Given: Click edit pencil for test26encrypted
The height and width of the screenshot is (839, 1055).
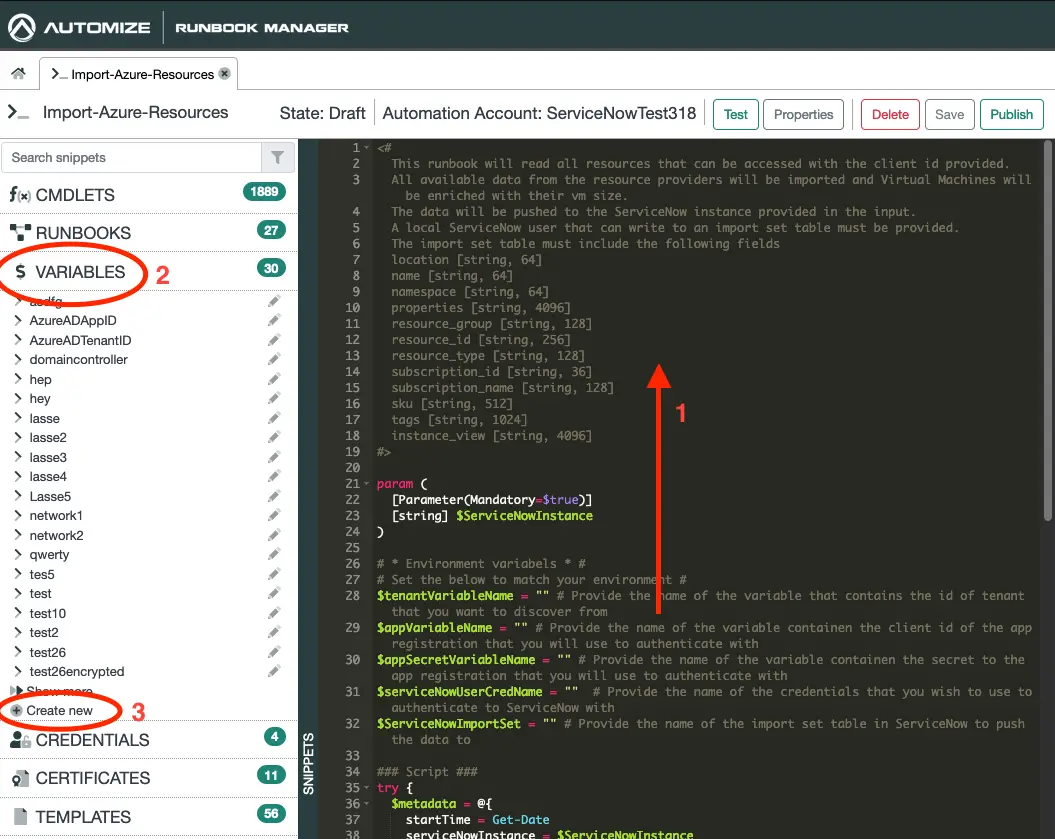Looking at the screenshot, I should coord(274,672).
